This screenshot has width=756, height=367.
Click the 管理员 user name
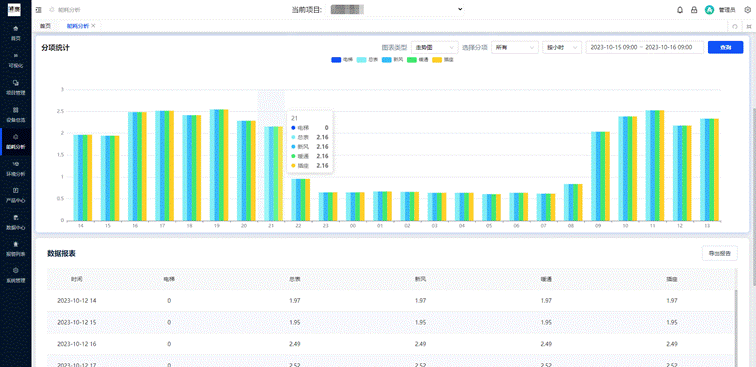tap(727, 10)
